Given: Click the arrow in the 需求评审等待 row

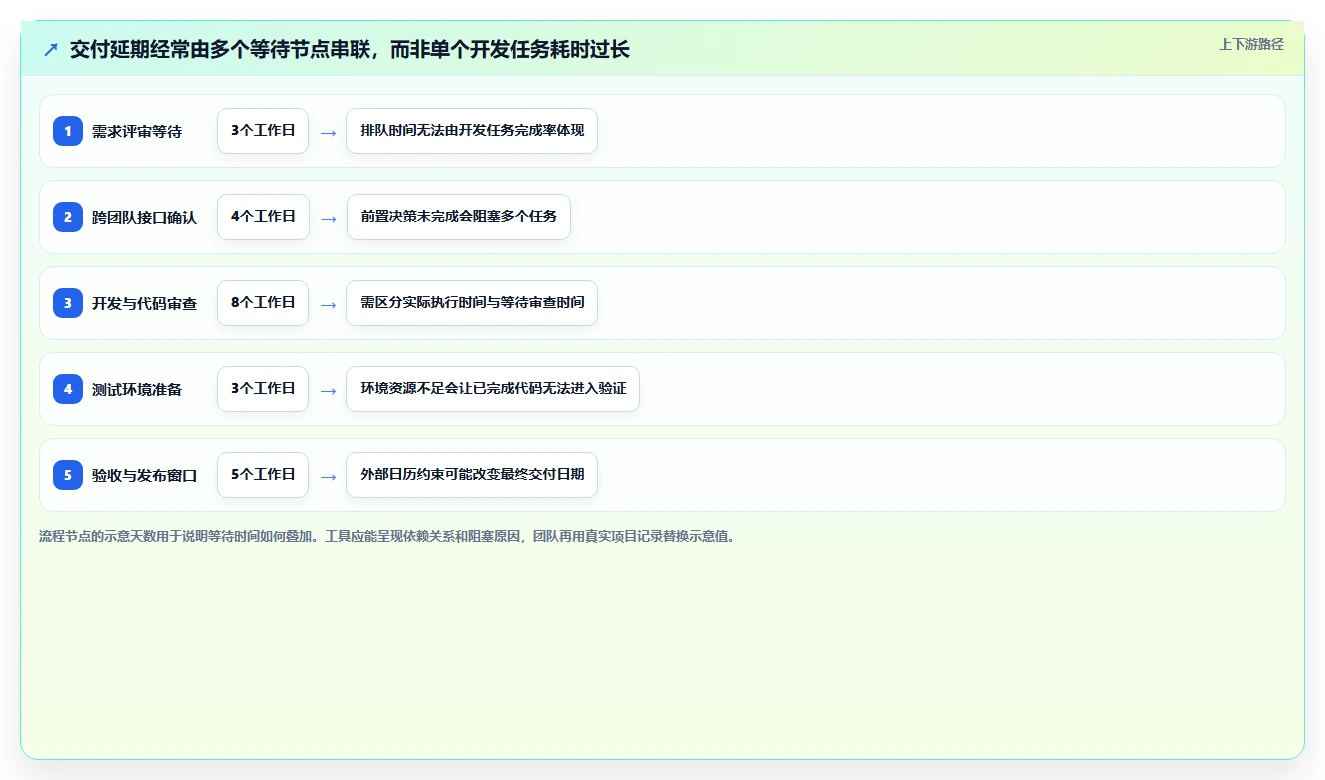Looking at the screenshot, I should [328, 132].
